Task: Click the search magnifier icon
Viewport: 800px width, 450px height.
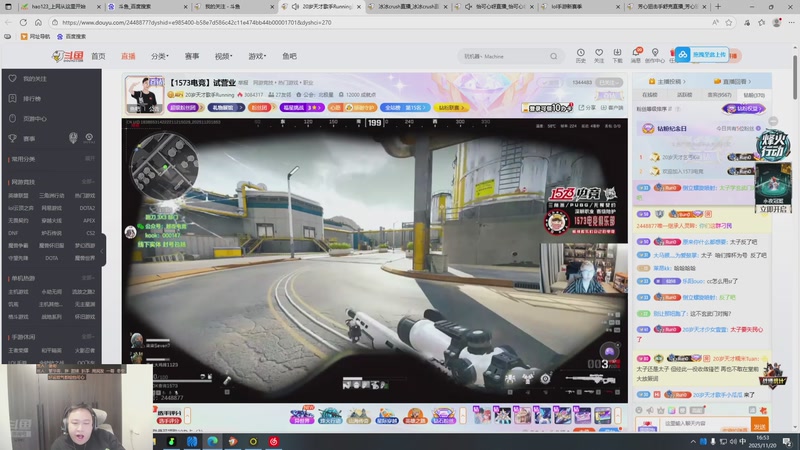Action: coord(554,56)
